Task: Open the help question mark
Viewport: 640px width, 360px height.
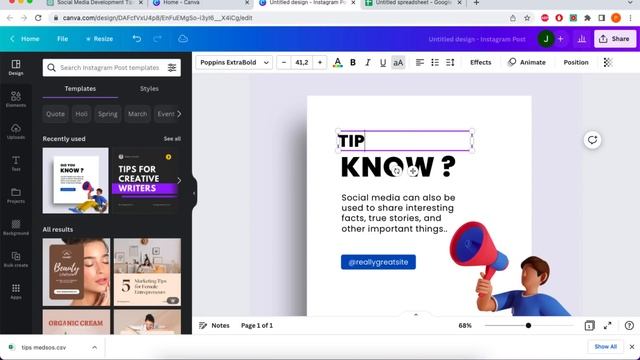Action: [629, 325]
